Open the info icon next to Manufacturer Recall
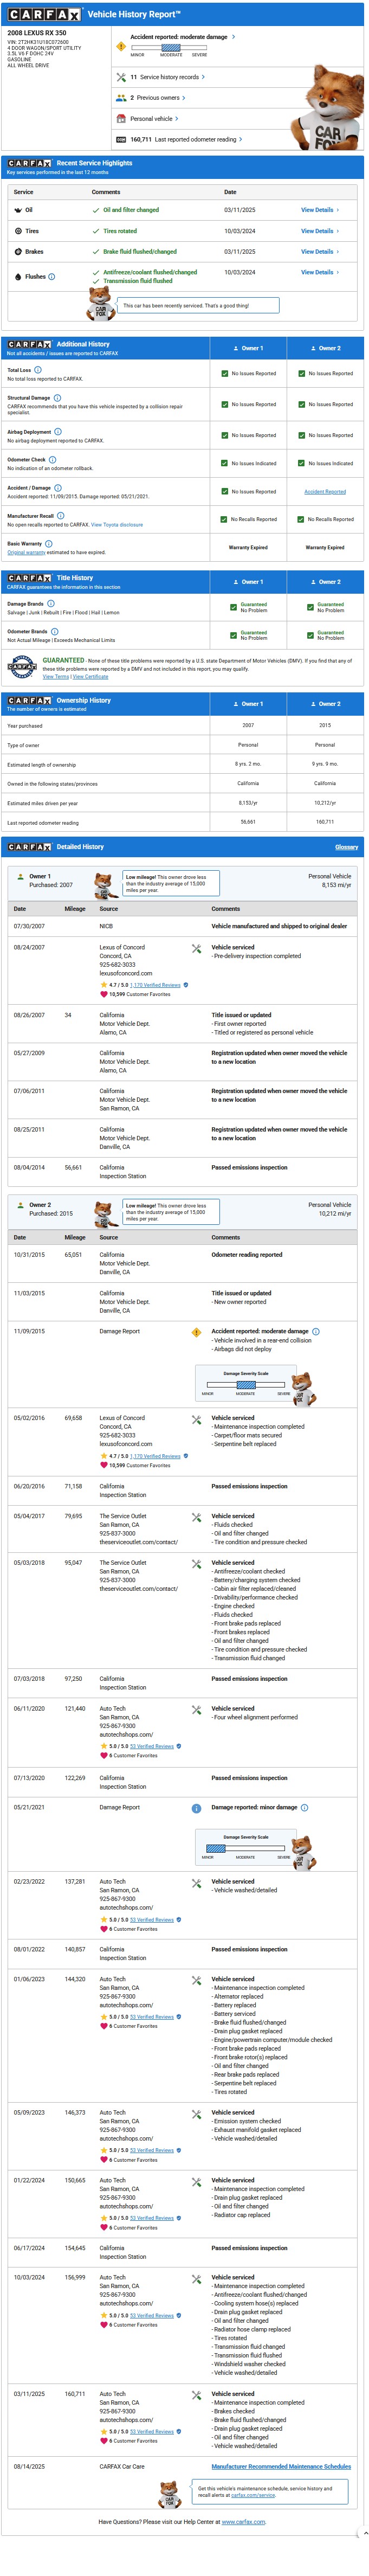 61,516
